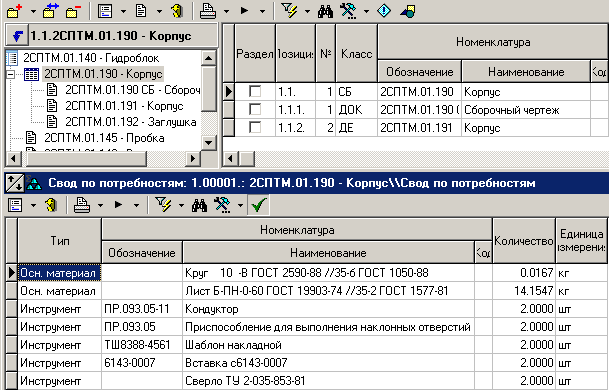The height and width of the screenshot is (390, 609).
Task: Click the sort arrows icon on blue header
Action: (15, 183)
